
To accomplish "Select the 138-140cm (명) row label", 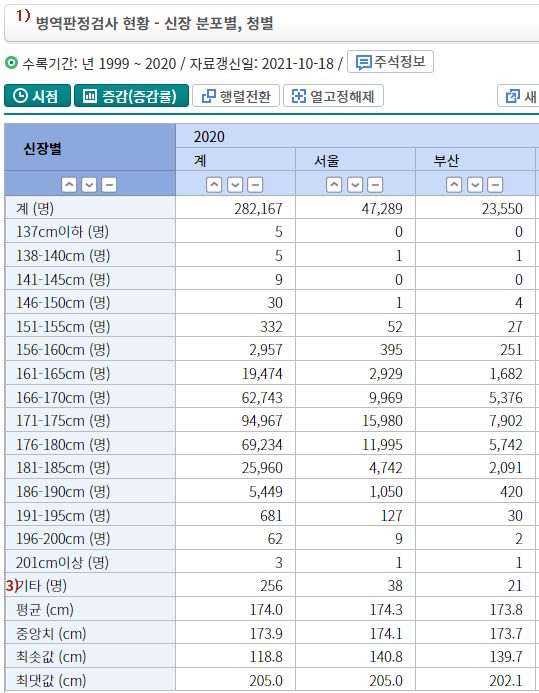I will (x=63, y=255).
